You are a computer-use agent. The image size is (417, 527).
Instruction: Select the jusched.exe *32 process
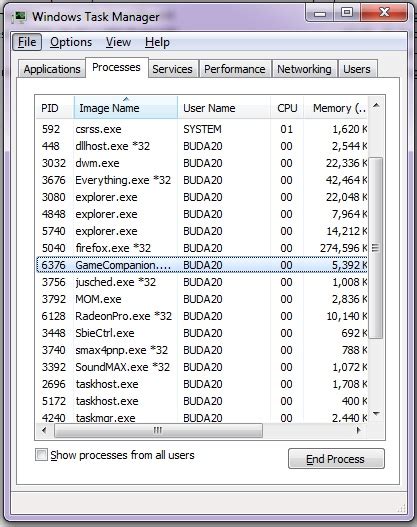(202, 282)
